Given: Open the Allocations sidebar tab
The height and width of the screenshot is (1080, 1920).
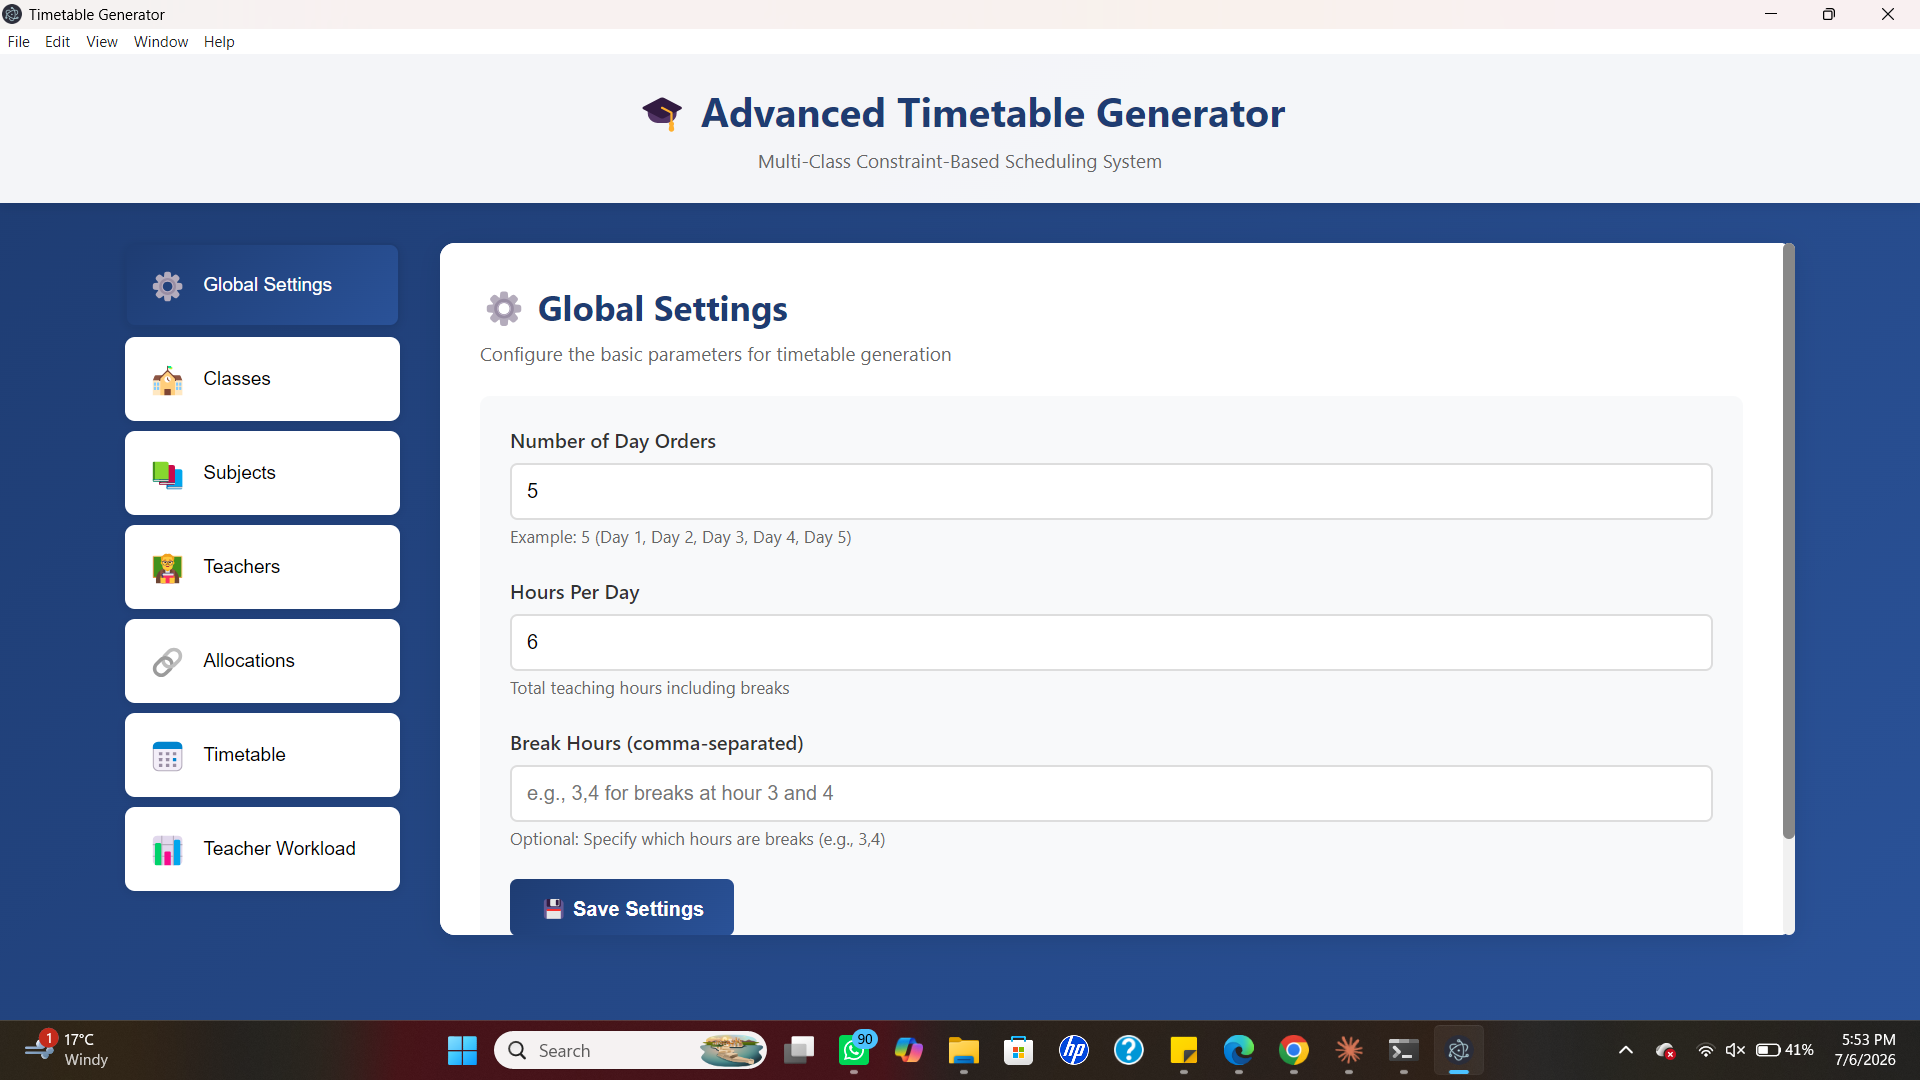Looking at the screenshot, I should click(x=262, y=661).
